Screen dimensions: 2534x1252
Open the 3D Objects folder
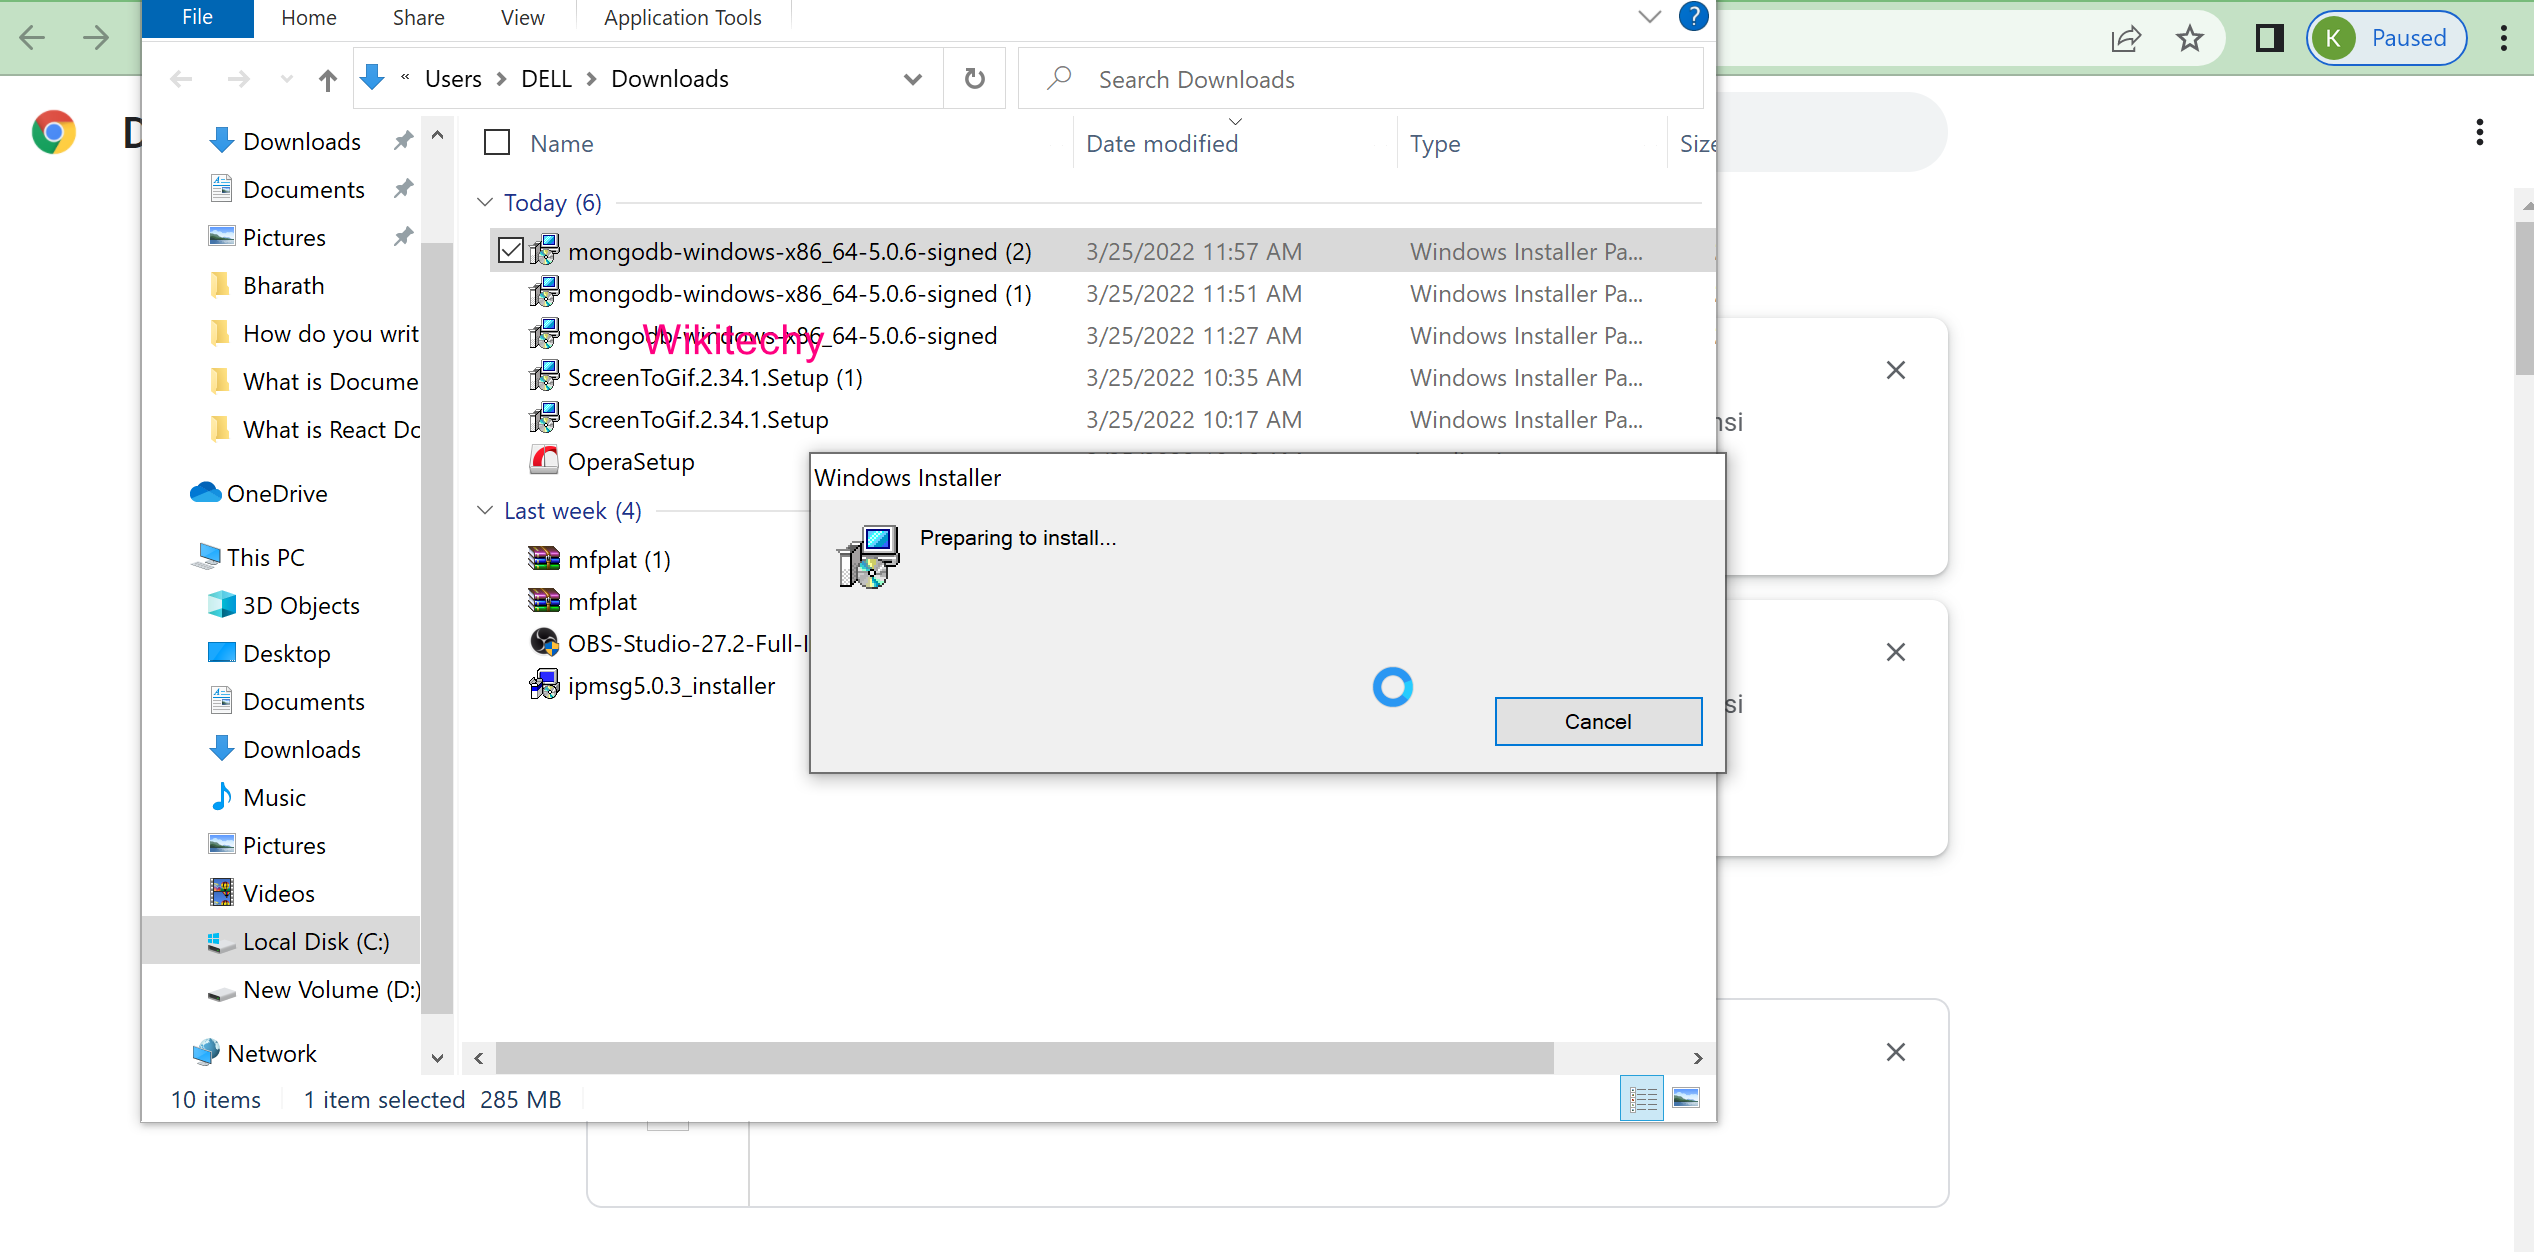[301, 605]
